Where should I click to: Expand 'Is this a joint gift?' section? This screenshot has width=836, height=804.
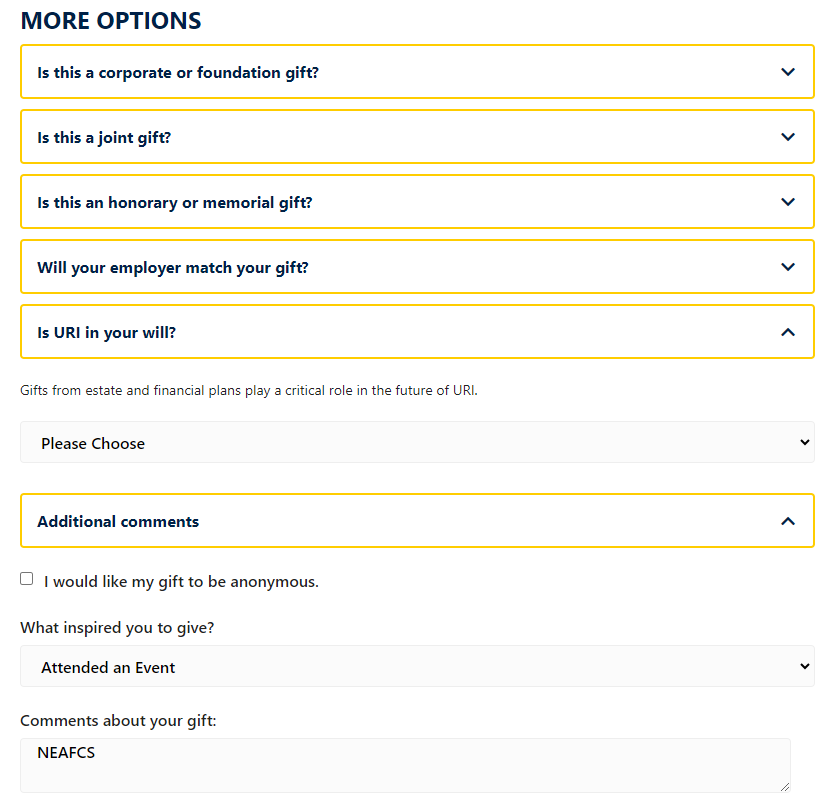tap(417, 137)
